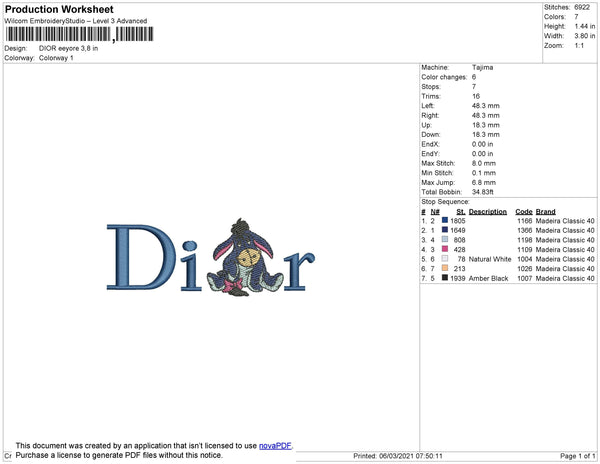Click the "Production Worksheet" title
The width and height of the screenshot is (600, 464).
(59, 10)
